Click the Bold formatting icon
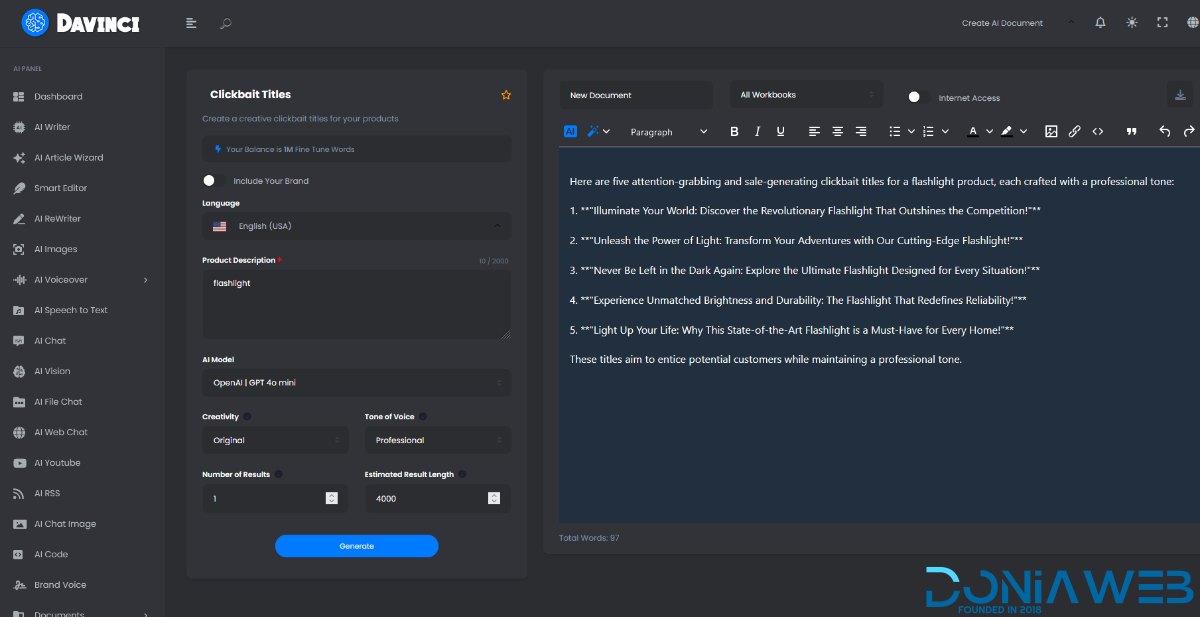 coord(734,131)
